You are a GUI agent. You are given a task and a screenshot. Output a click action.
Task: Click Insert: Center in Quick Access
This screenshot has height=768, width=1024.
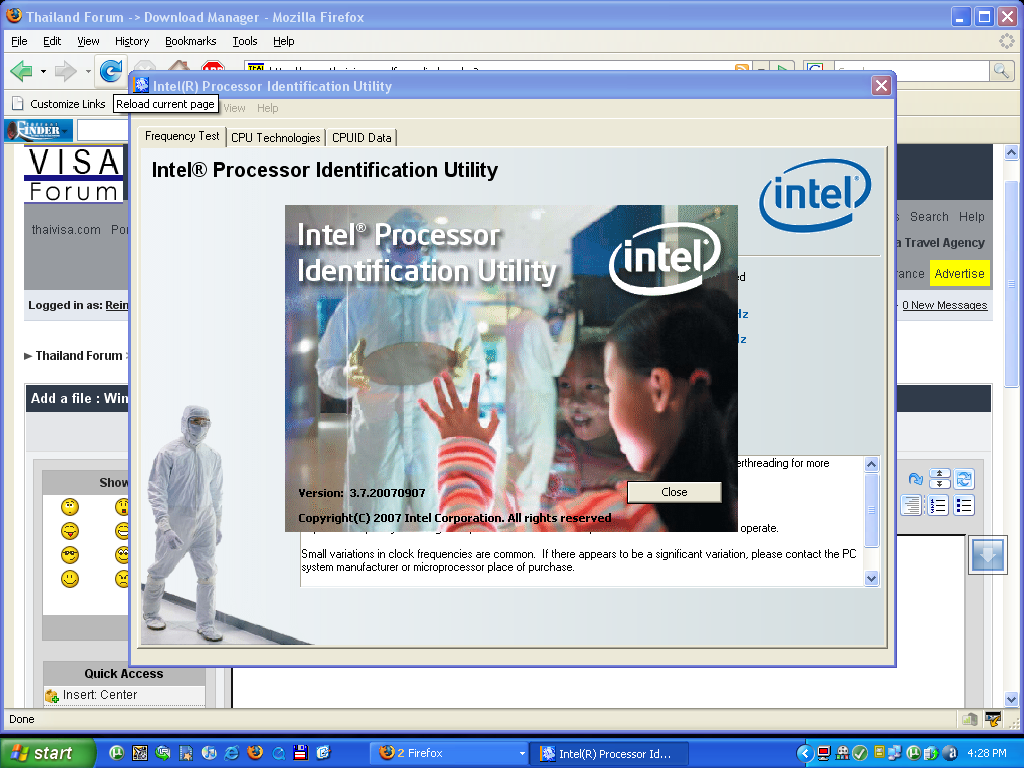coord(100,695)
